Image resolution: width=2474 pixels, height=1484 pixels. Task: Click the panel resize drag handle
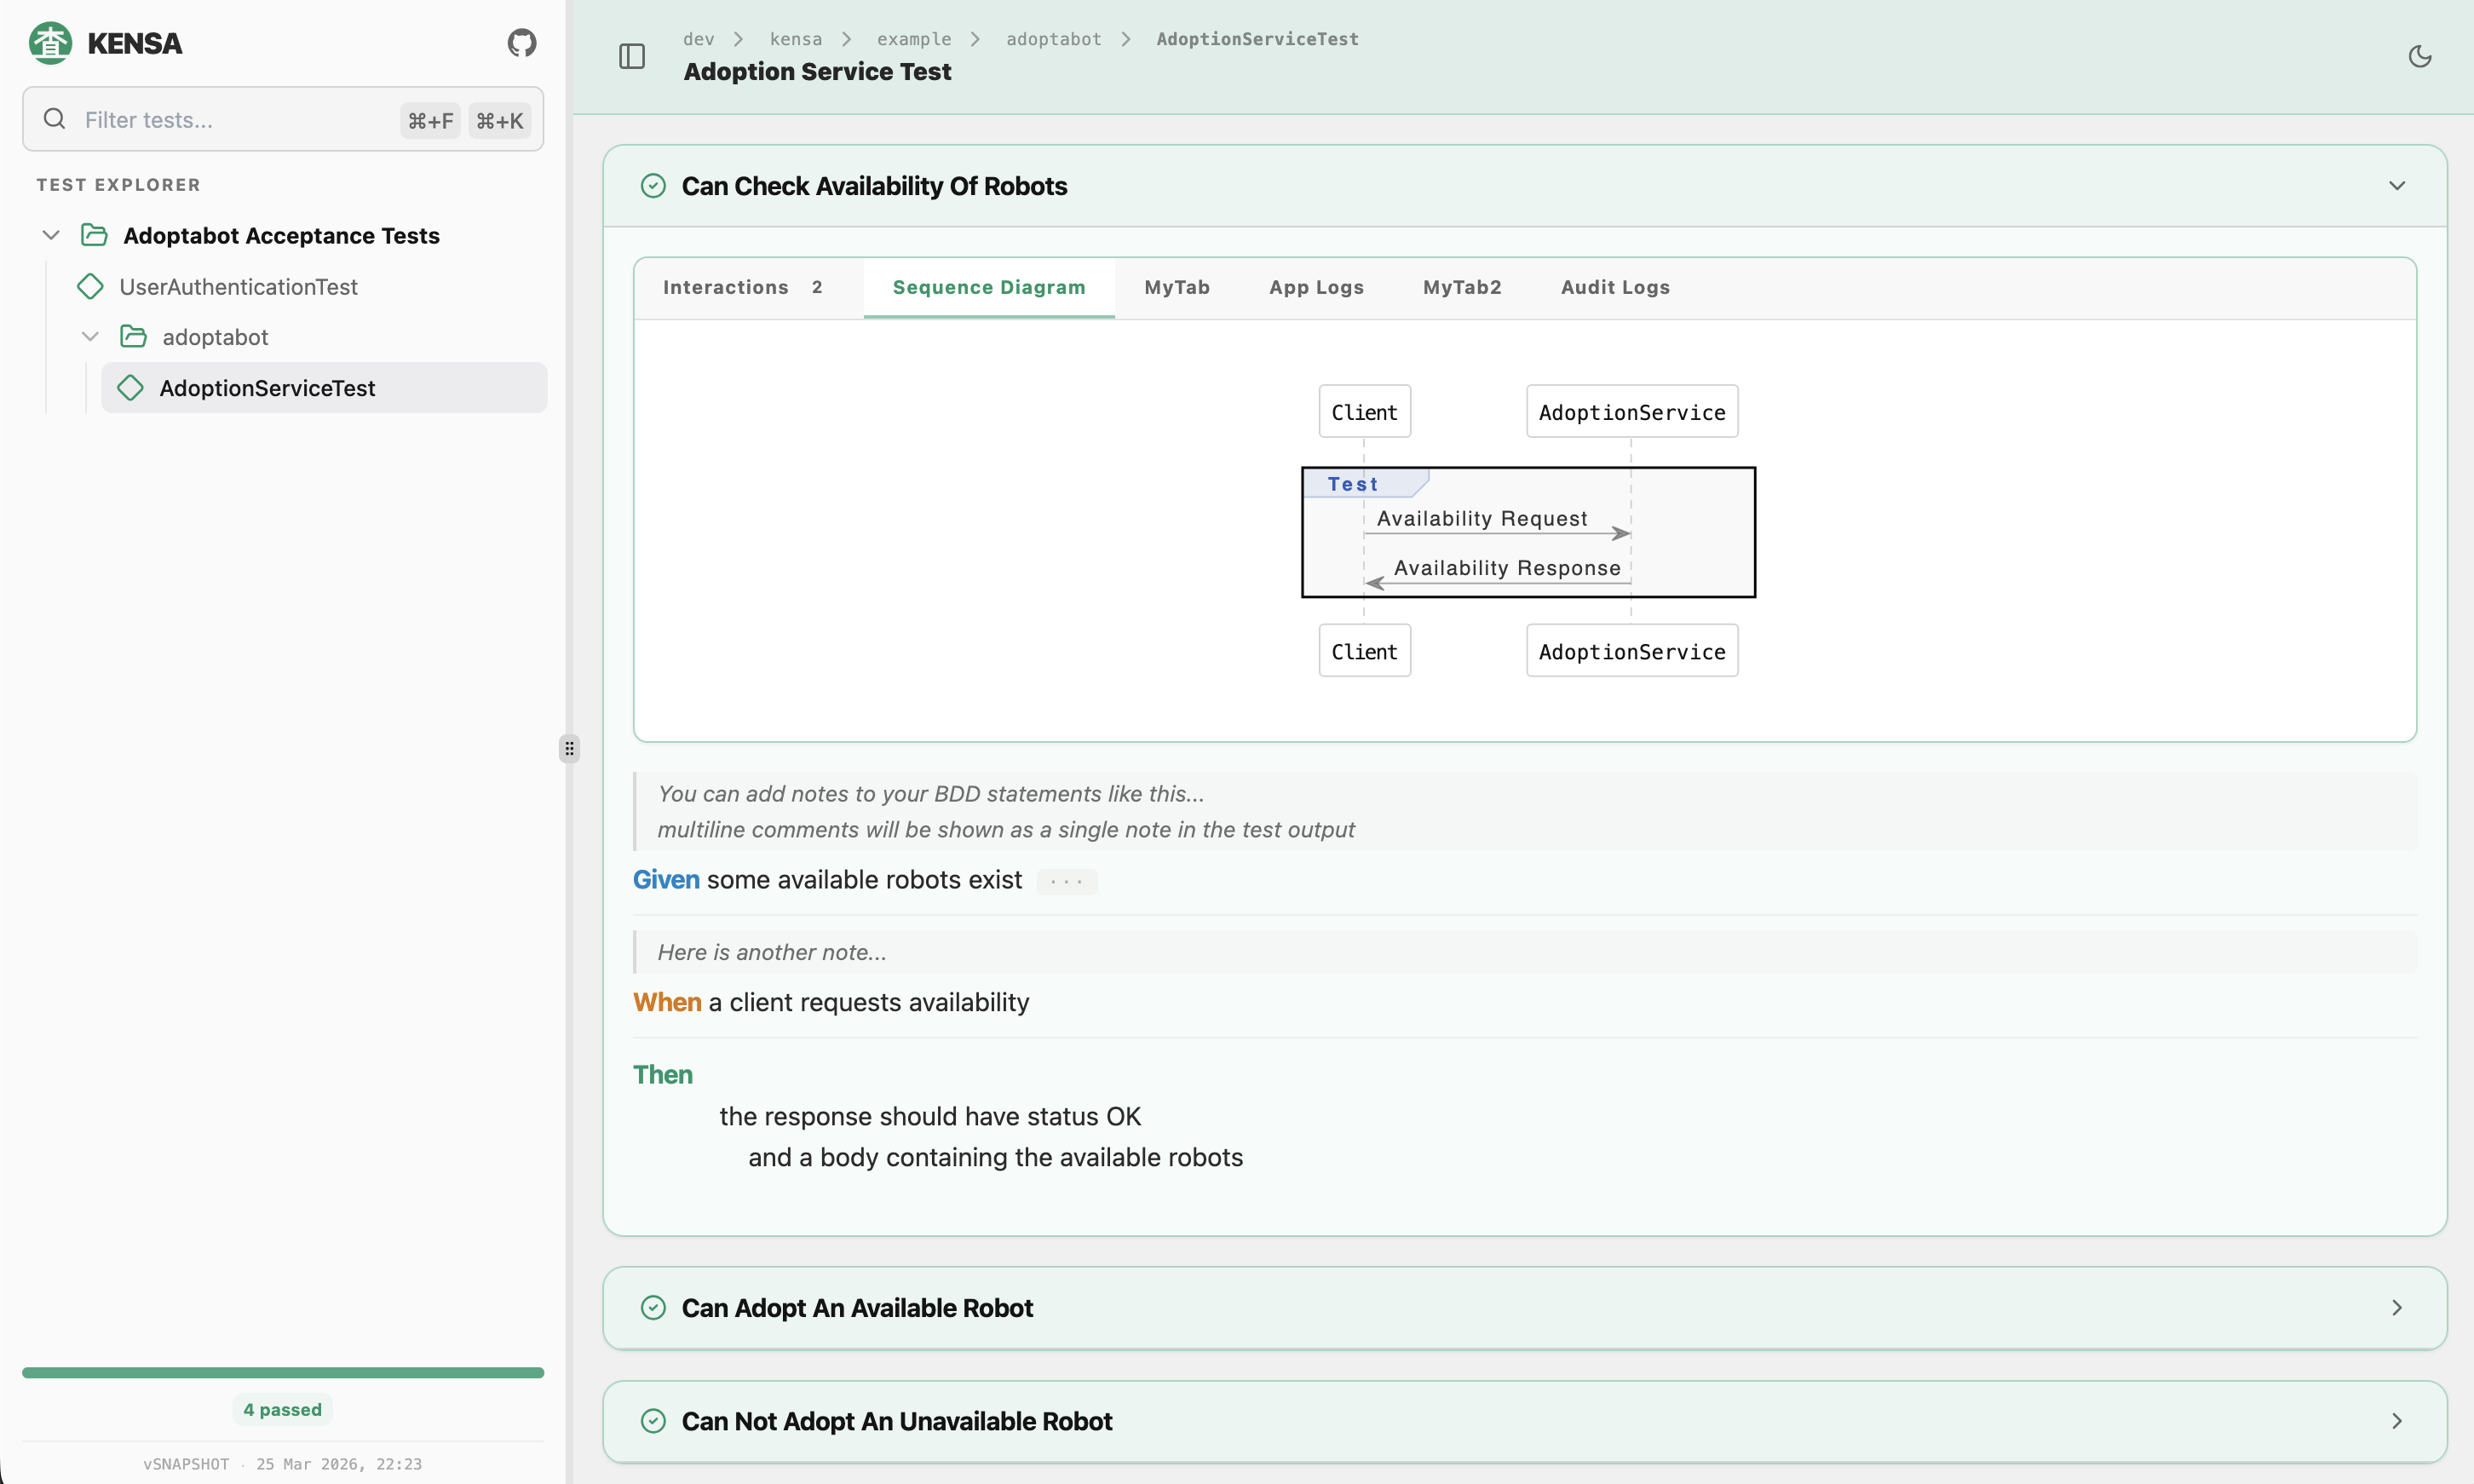(x=568, y=747)
